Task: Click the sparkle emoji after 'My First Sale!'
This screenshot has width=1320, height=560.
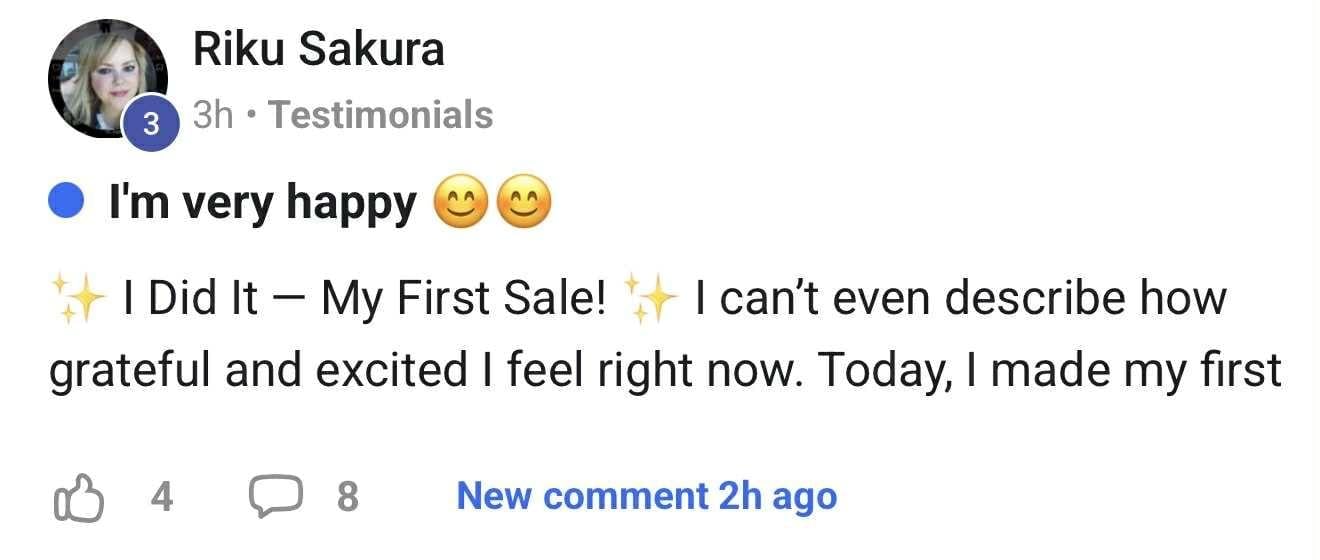Action: [x=651, y=299]
